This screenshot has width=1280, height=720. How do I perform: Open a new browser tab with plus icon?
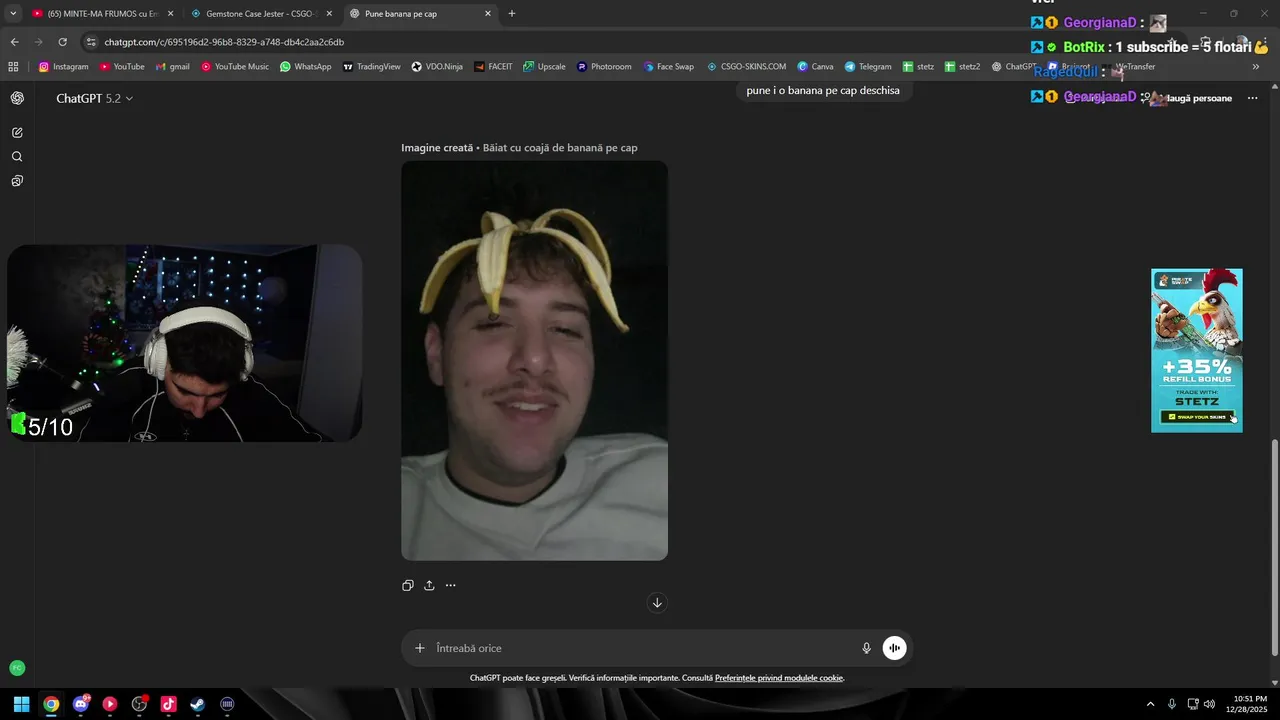click(x=512, y=14)
